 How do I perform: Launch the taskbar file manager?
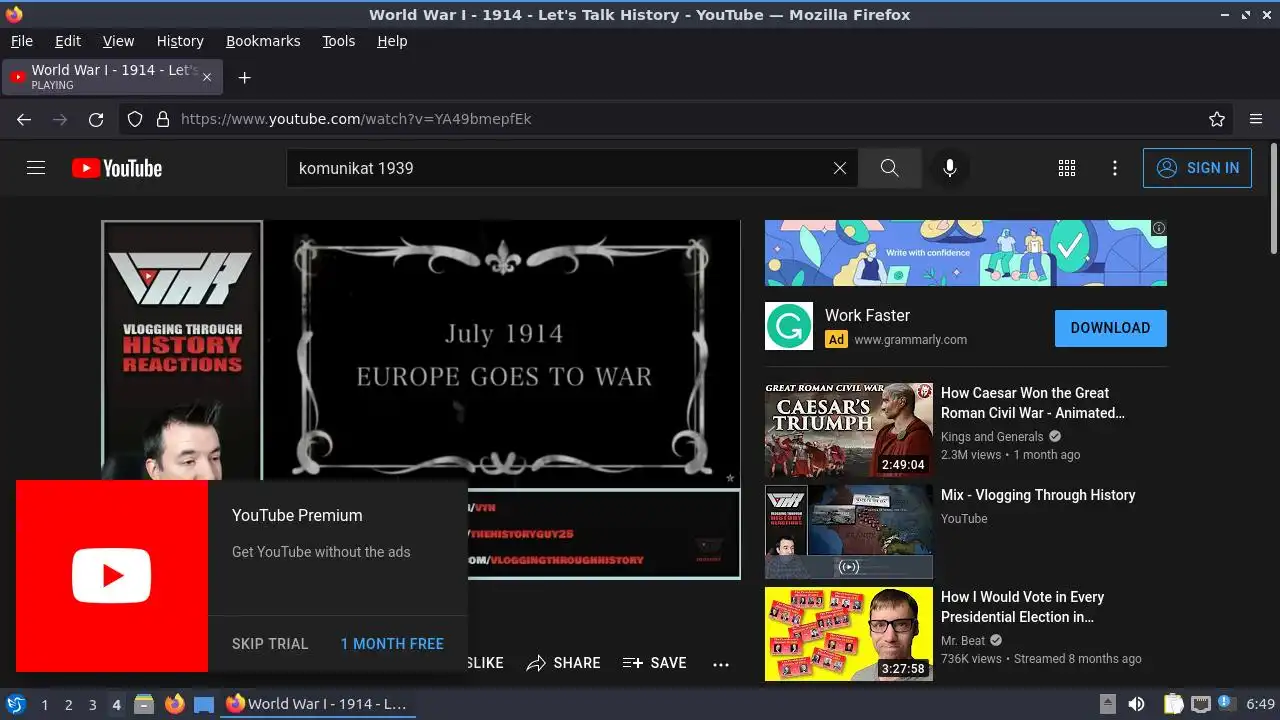point(144,704)
